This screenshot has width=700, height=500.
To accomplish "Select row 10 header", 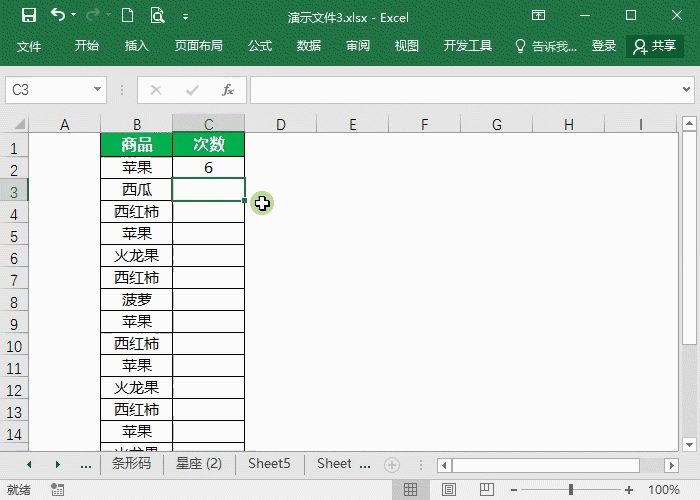I will click(x=14, y=346).
